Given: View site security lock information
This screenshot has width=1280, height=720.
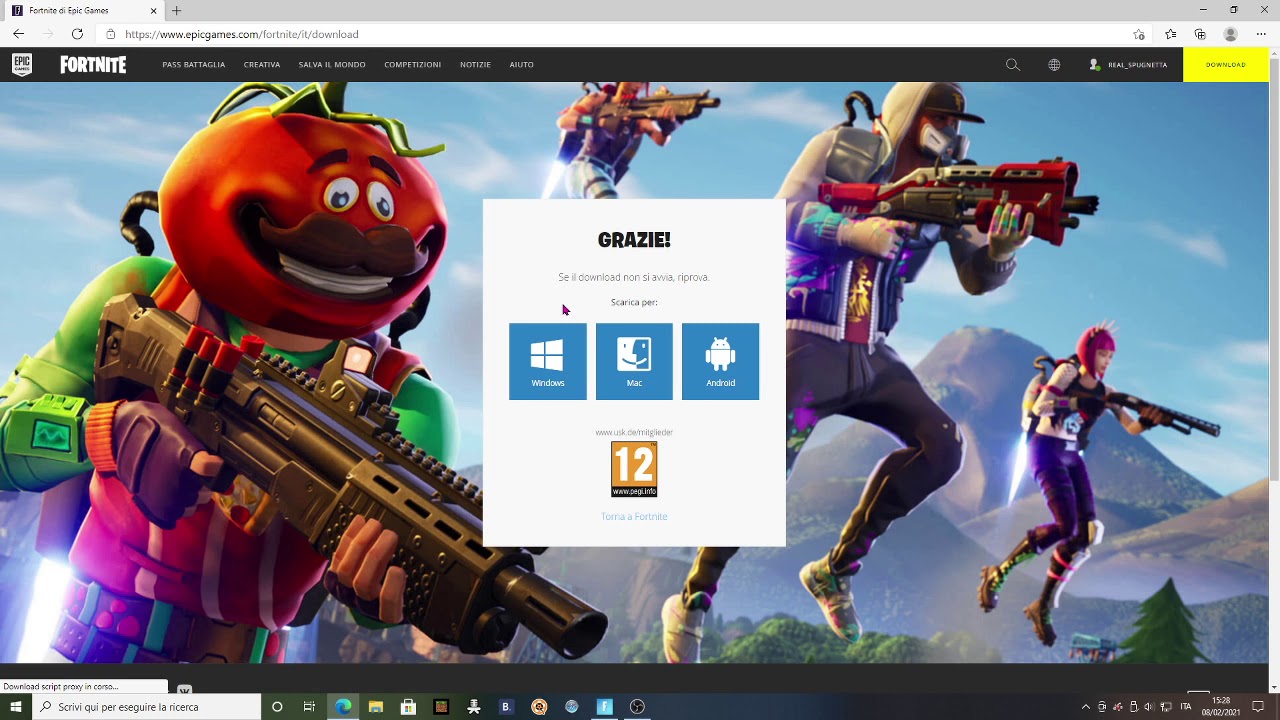Looking at the screenshot, I should pyautogui.click(x=111, y=34).
